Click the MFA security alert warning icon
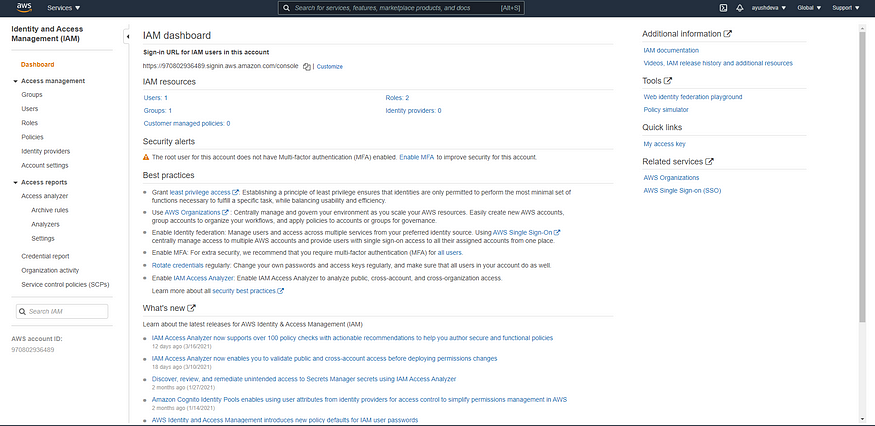This screenshot has height=426, width=875. (x=146, y=157)
